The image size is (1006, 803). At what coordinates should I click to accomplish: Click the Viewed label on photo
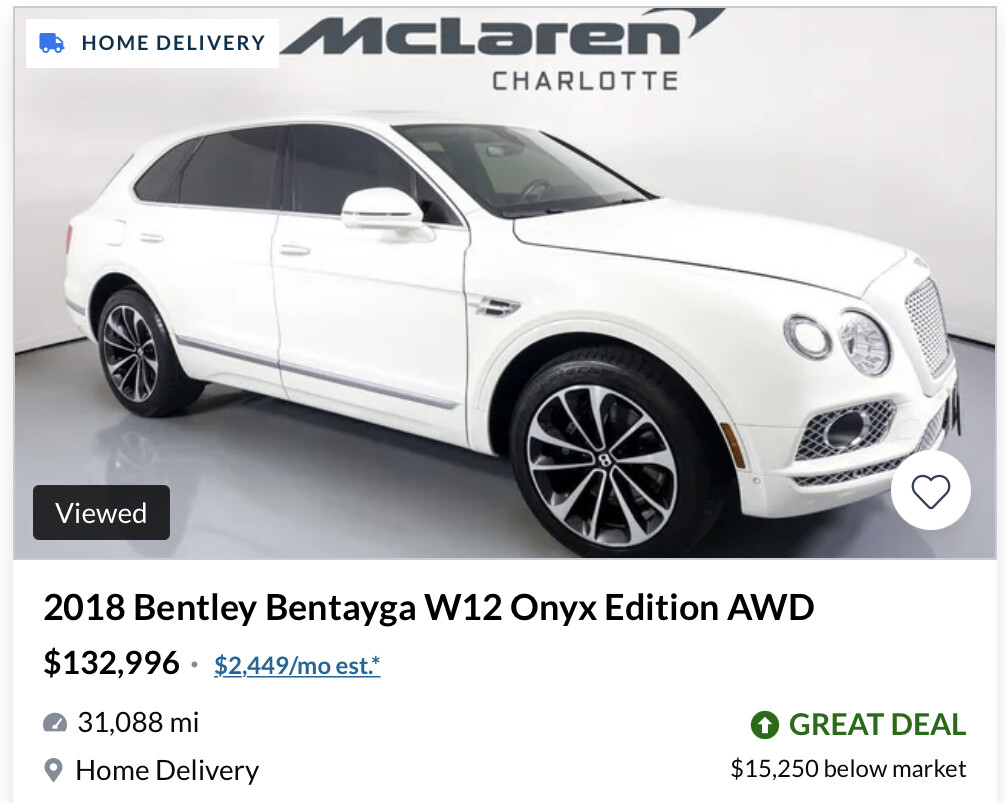pos(101,512)
